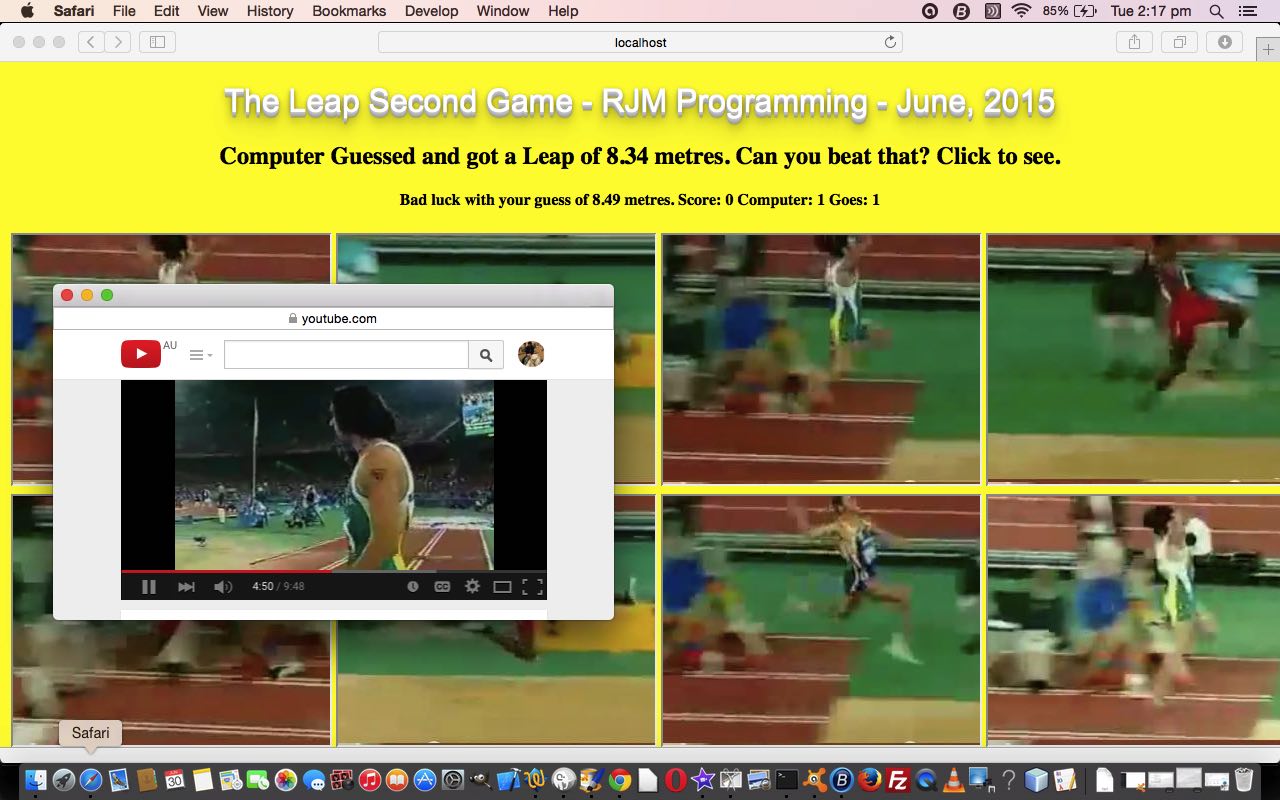Show the Safari sidebar
This screenshot has height=800, width=1280.
(157, 42)
